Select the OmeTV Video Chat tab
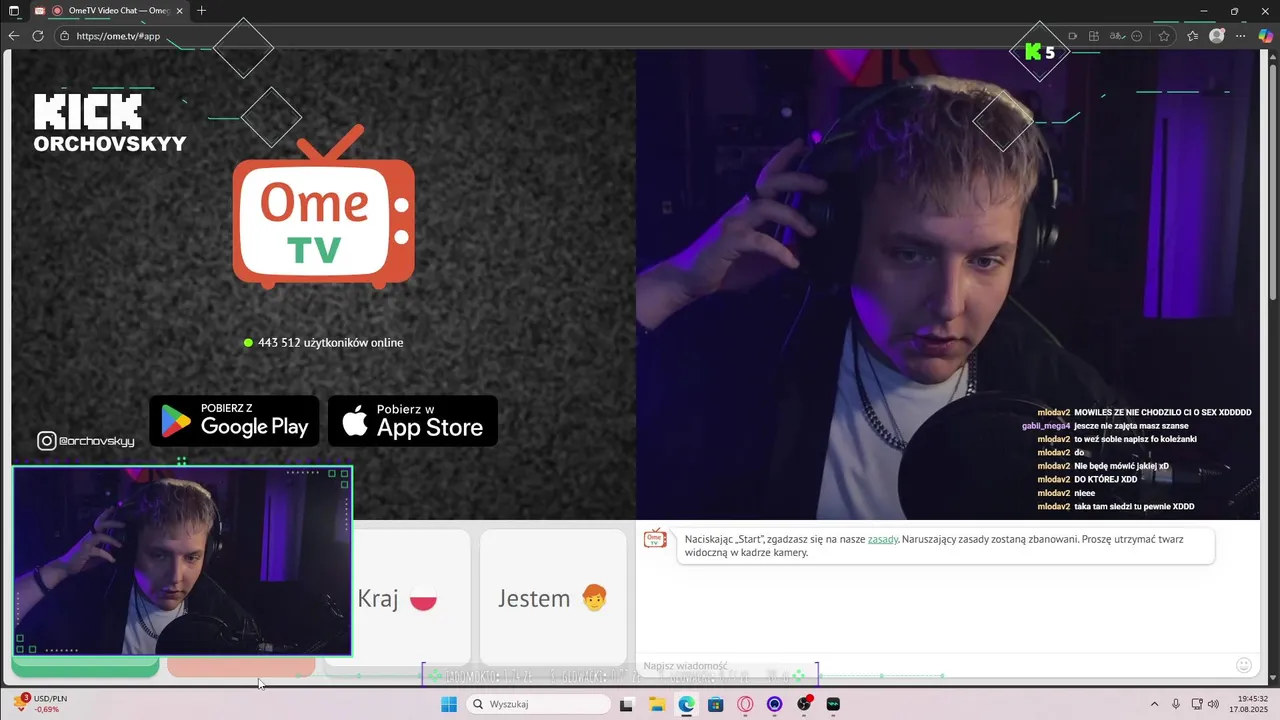This screenshot has width=1280, height=720. [x=110, y=11]
